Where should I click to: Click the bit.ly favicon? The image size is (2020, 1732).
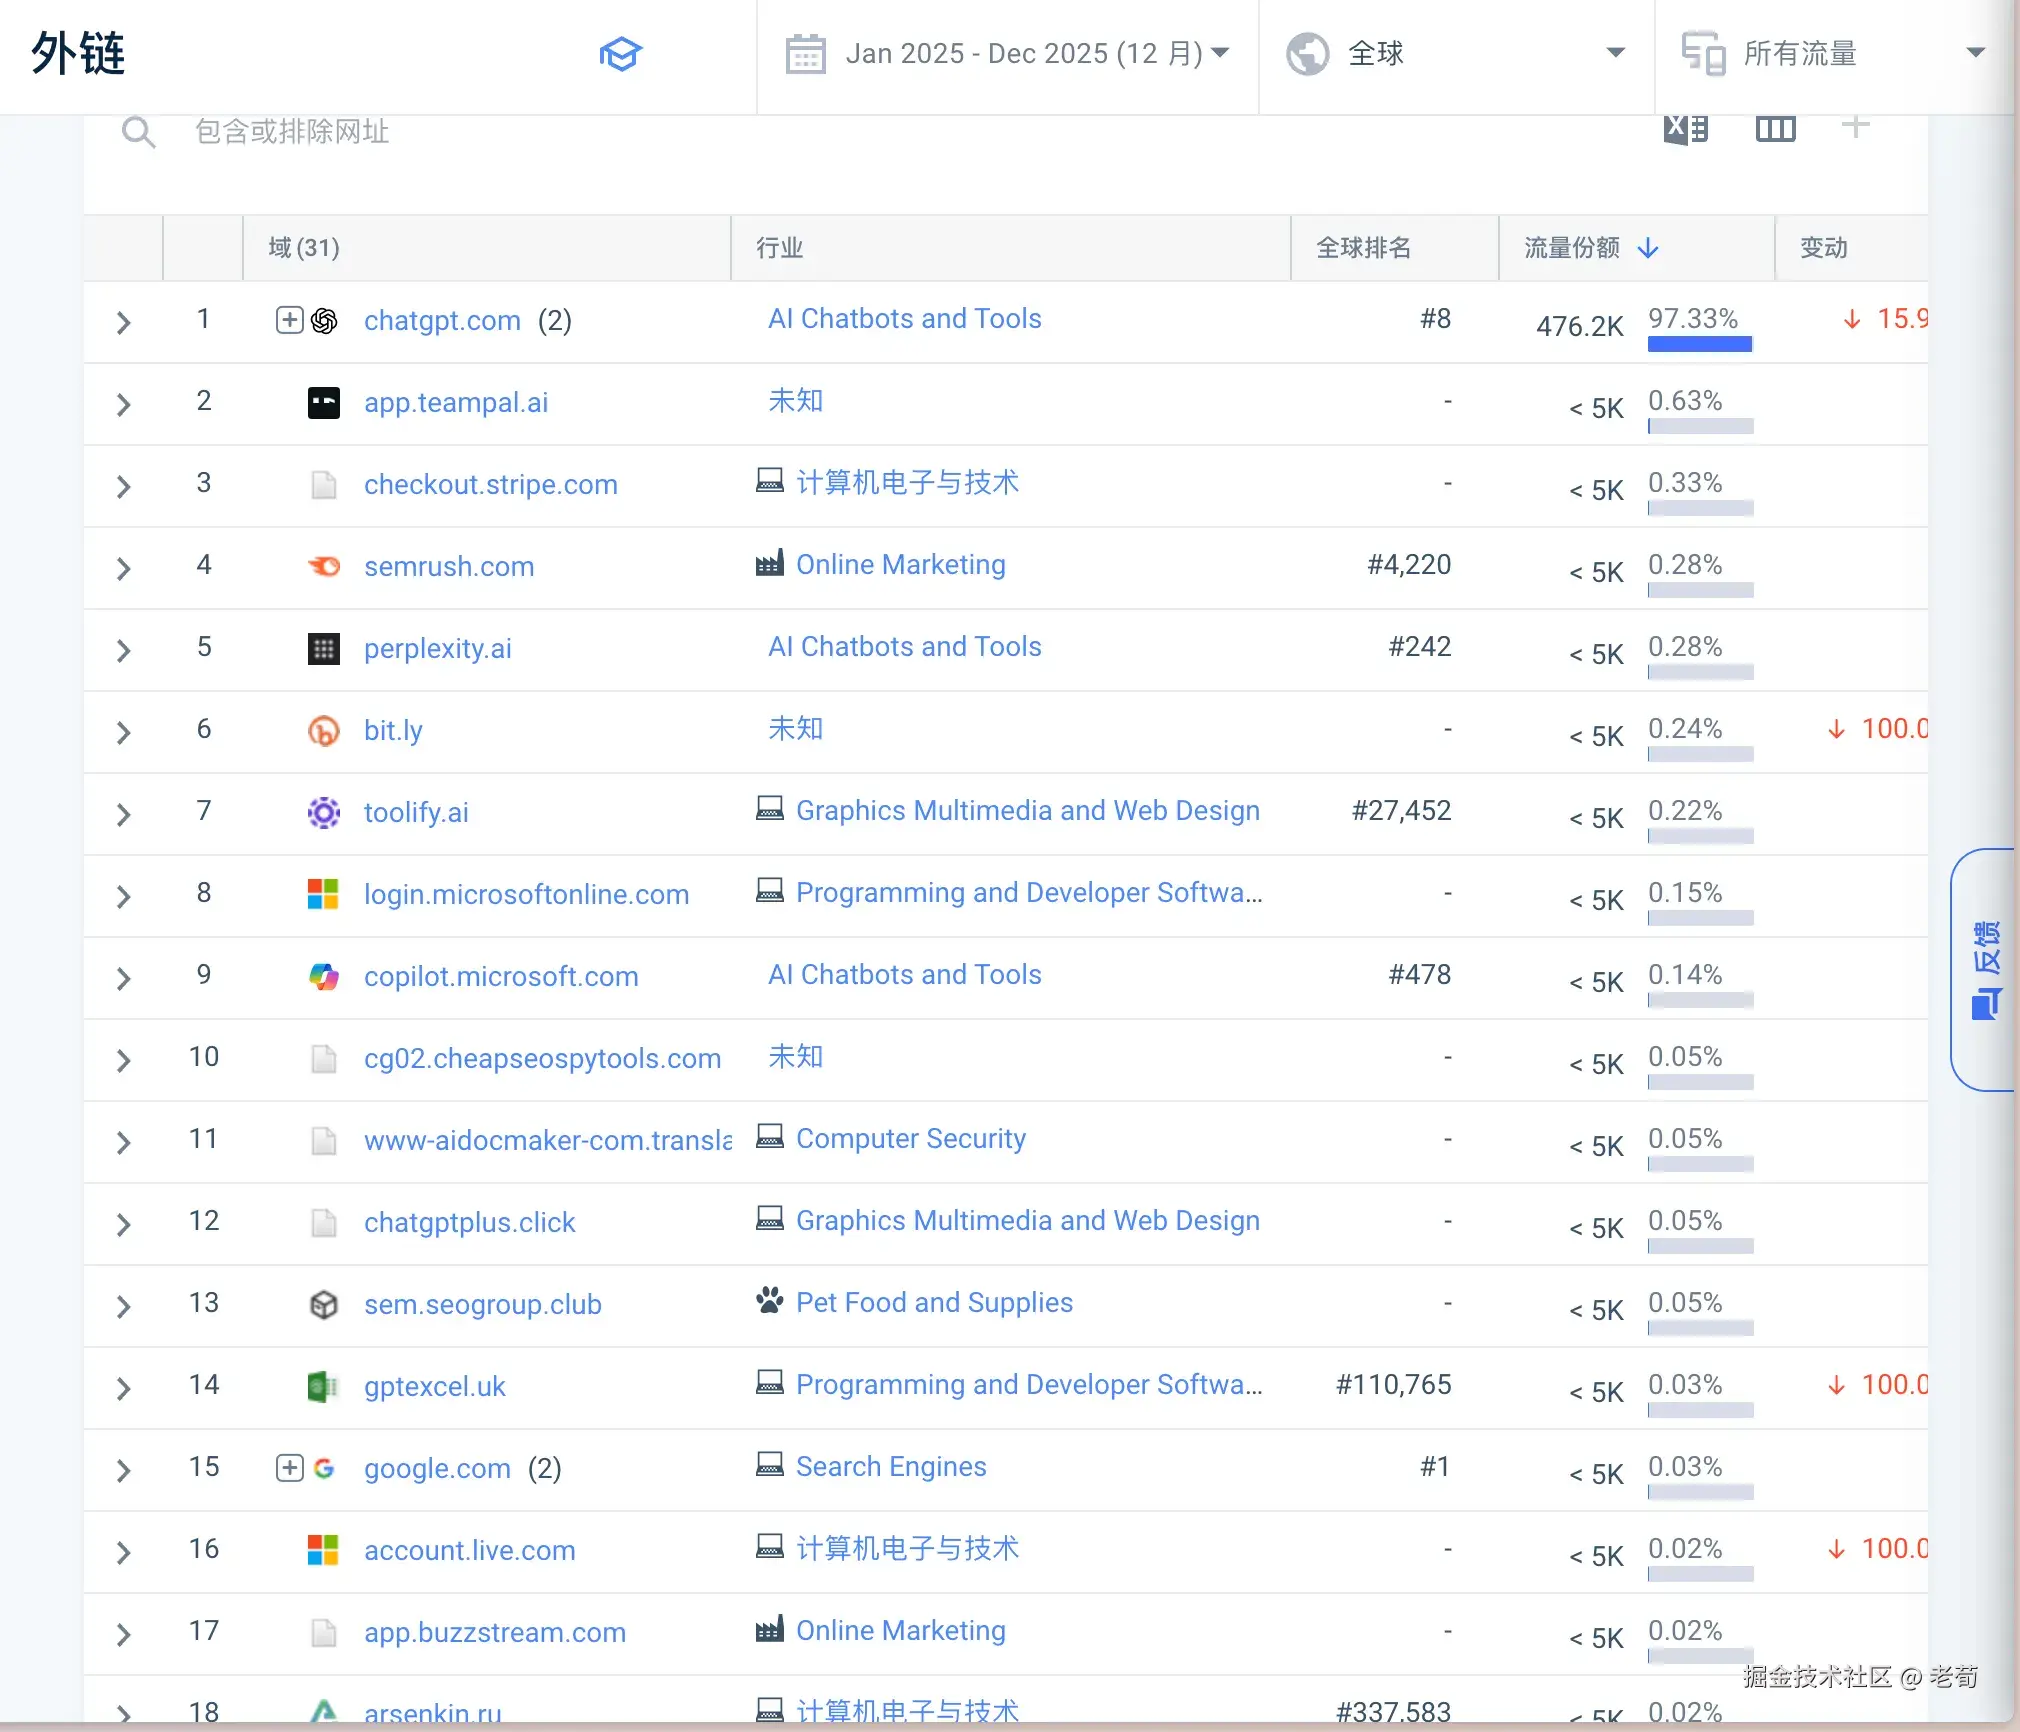(324, 731)
